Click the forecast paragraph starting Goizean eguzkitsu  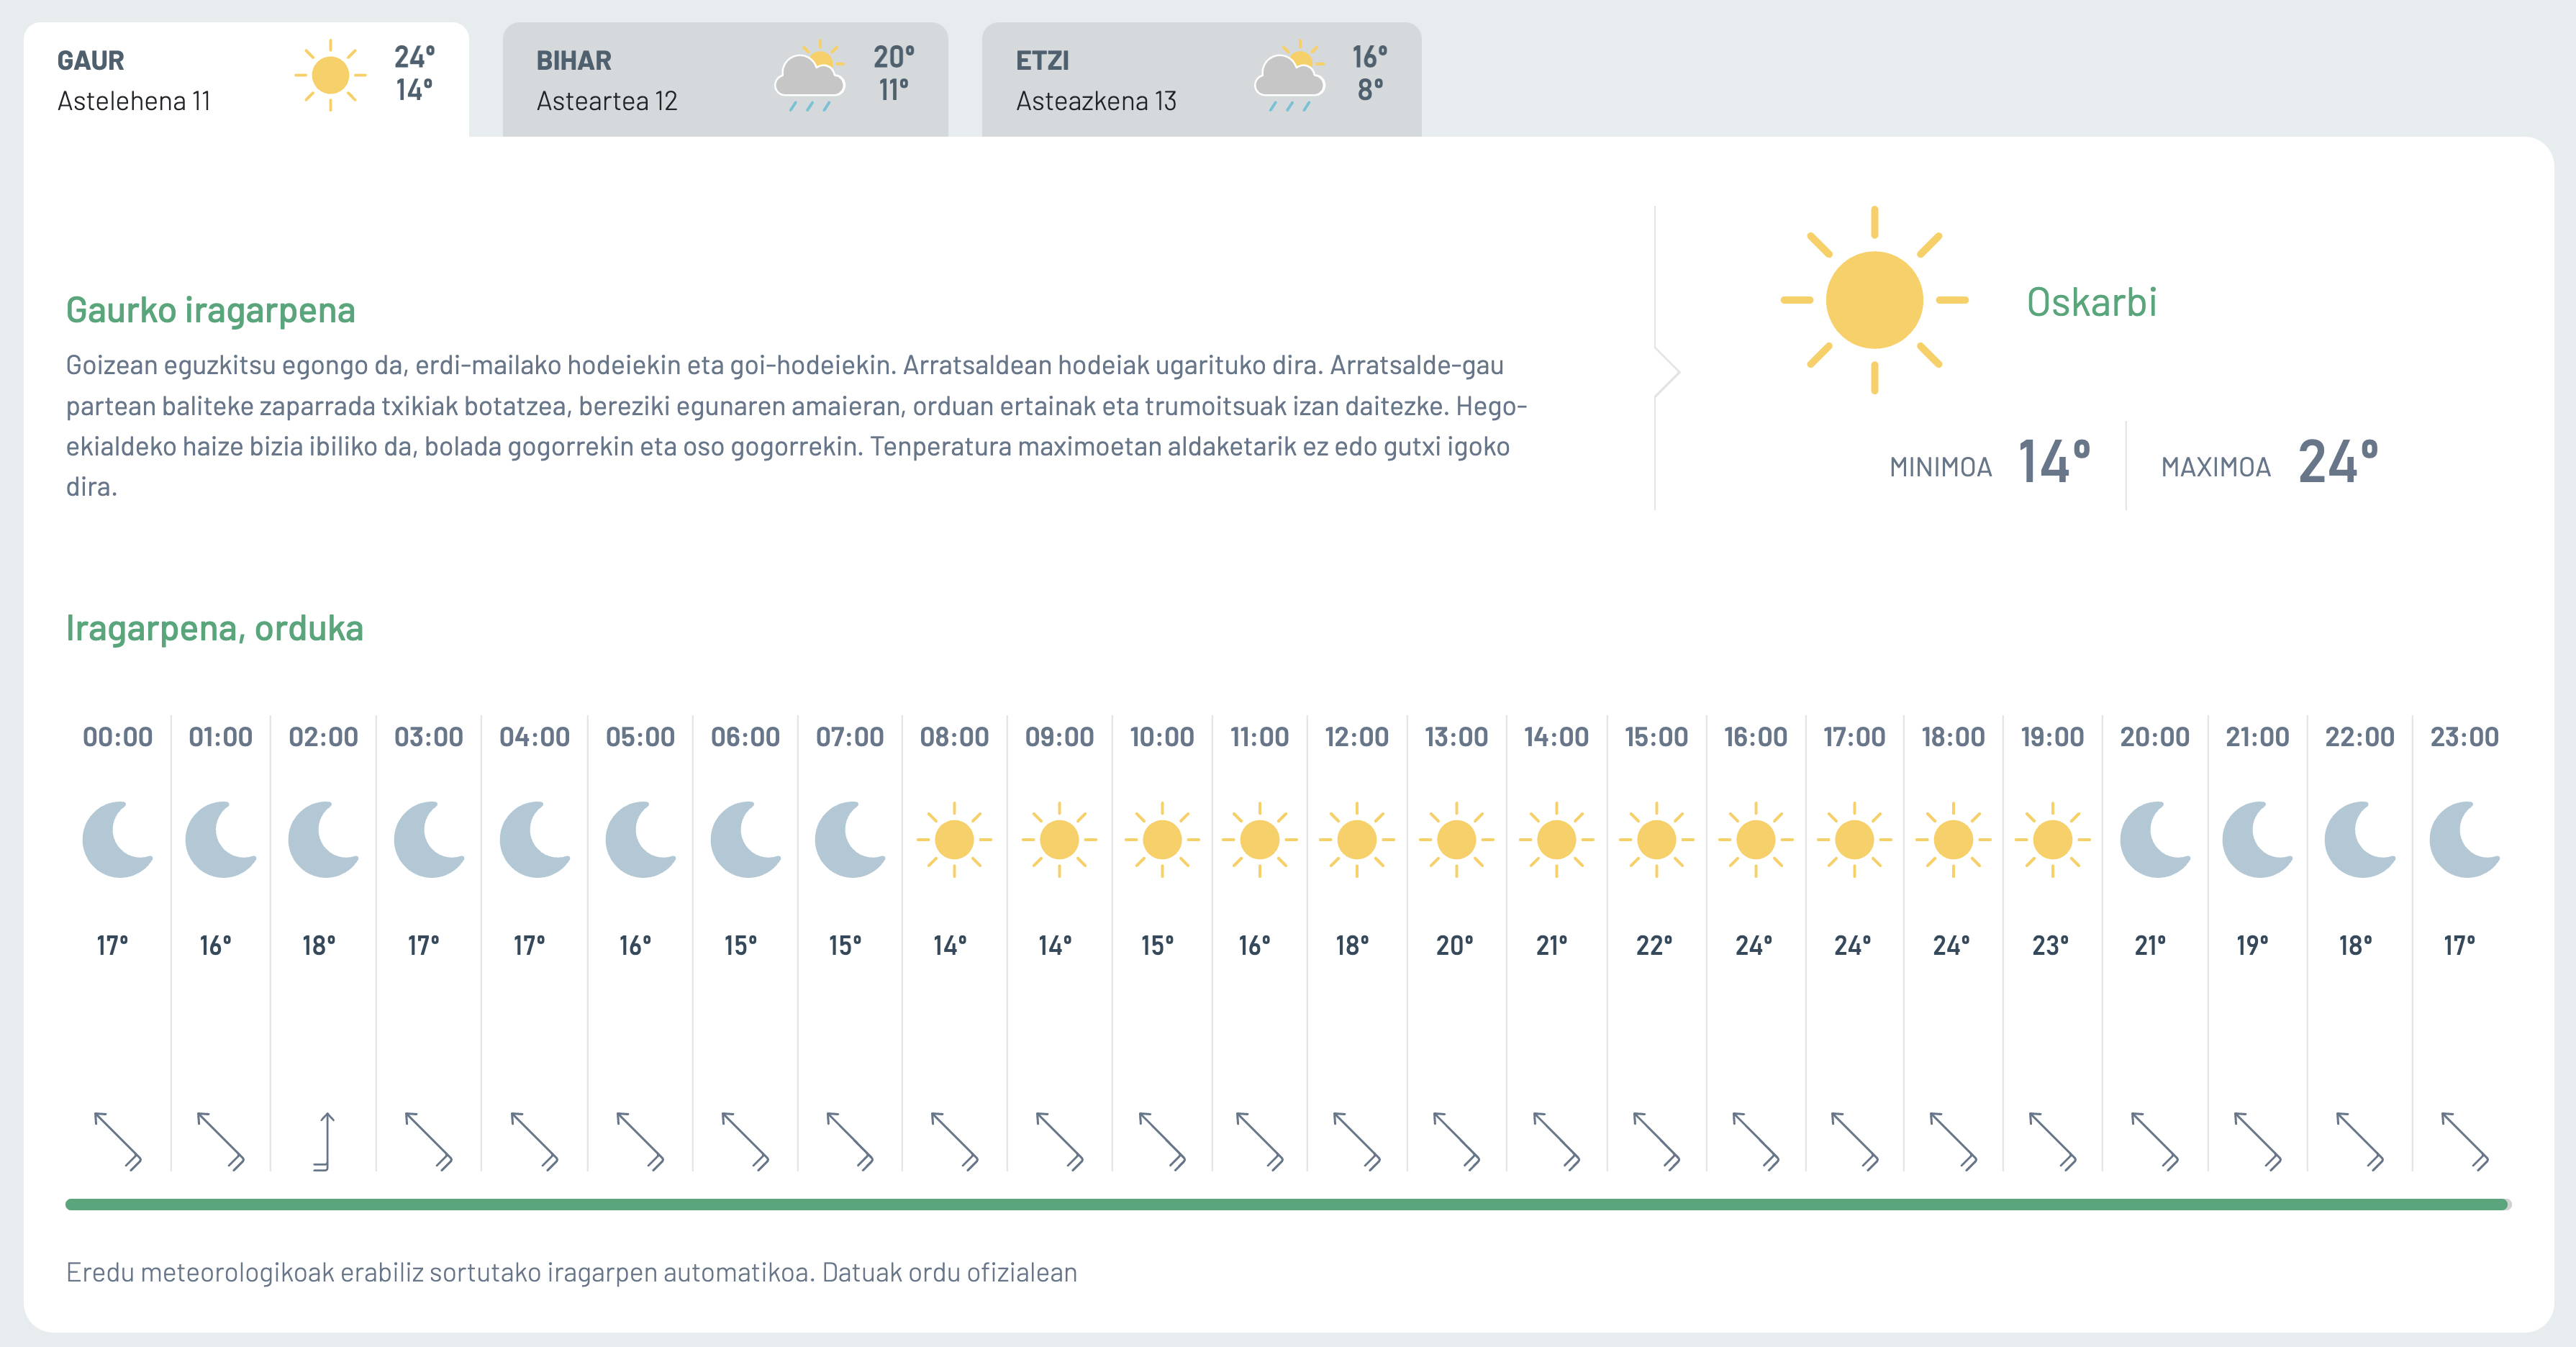[797, 426]
